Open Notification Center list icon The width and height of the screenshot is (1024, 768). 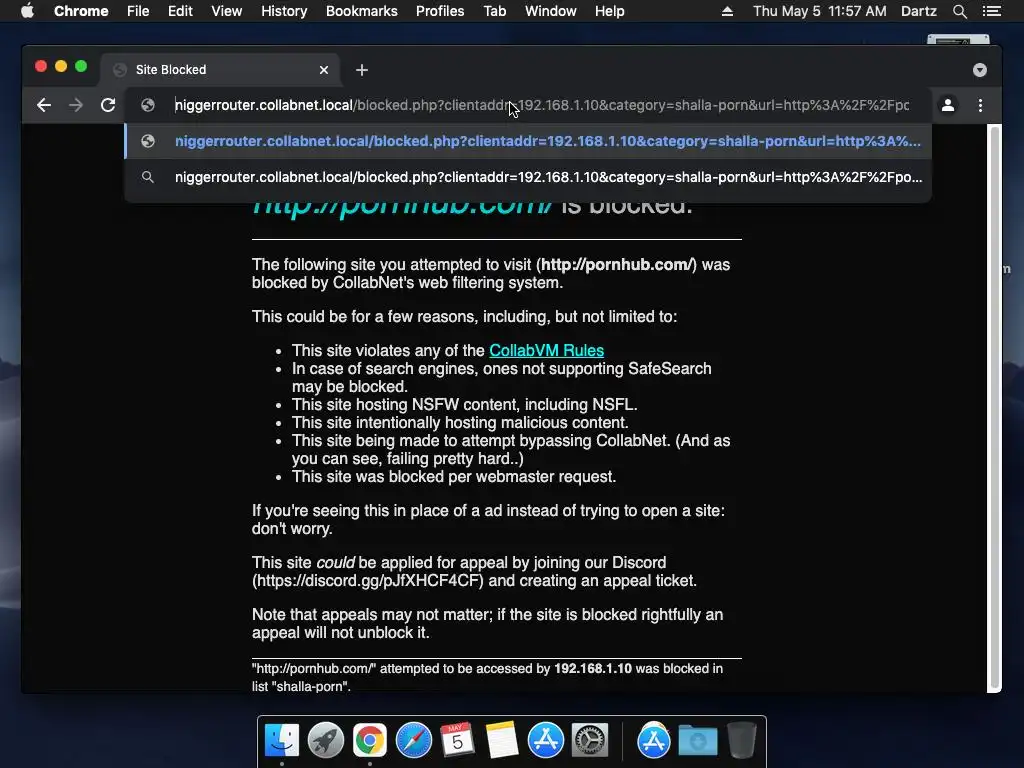tap(992, 11)
